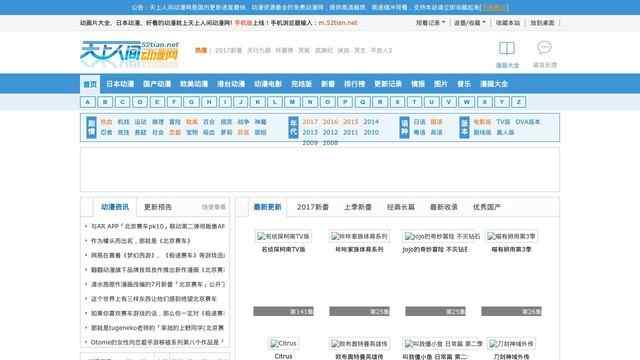Click the 天上人间动漫网 site logo

130,53
